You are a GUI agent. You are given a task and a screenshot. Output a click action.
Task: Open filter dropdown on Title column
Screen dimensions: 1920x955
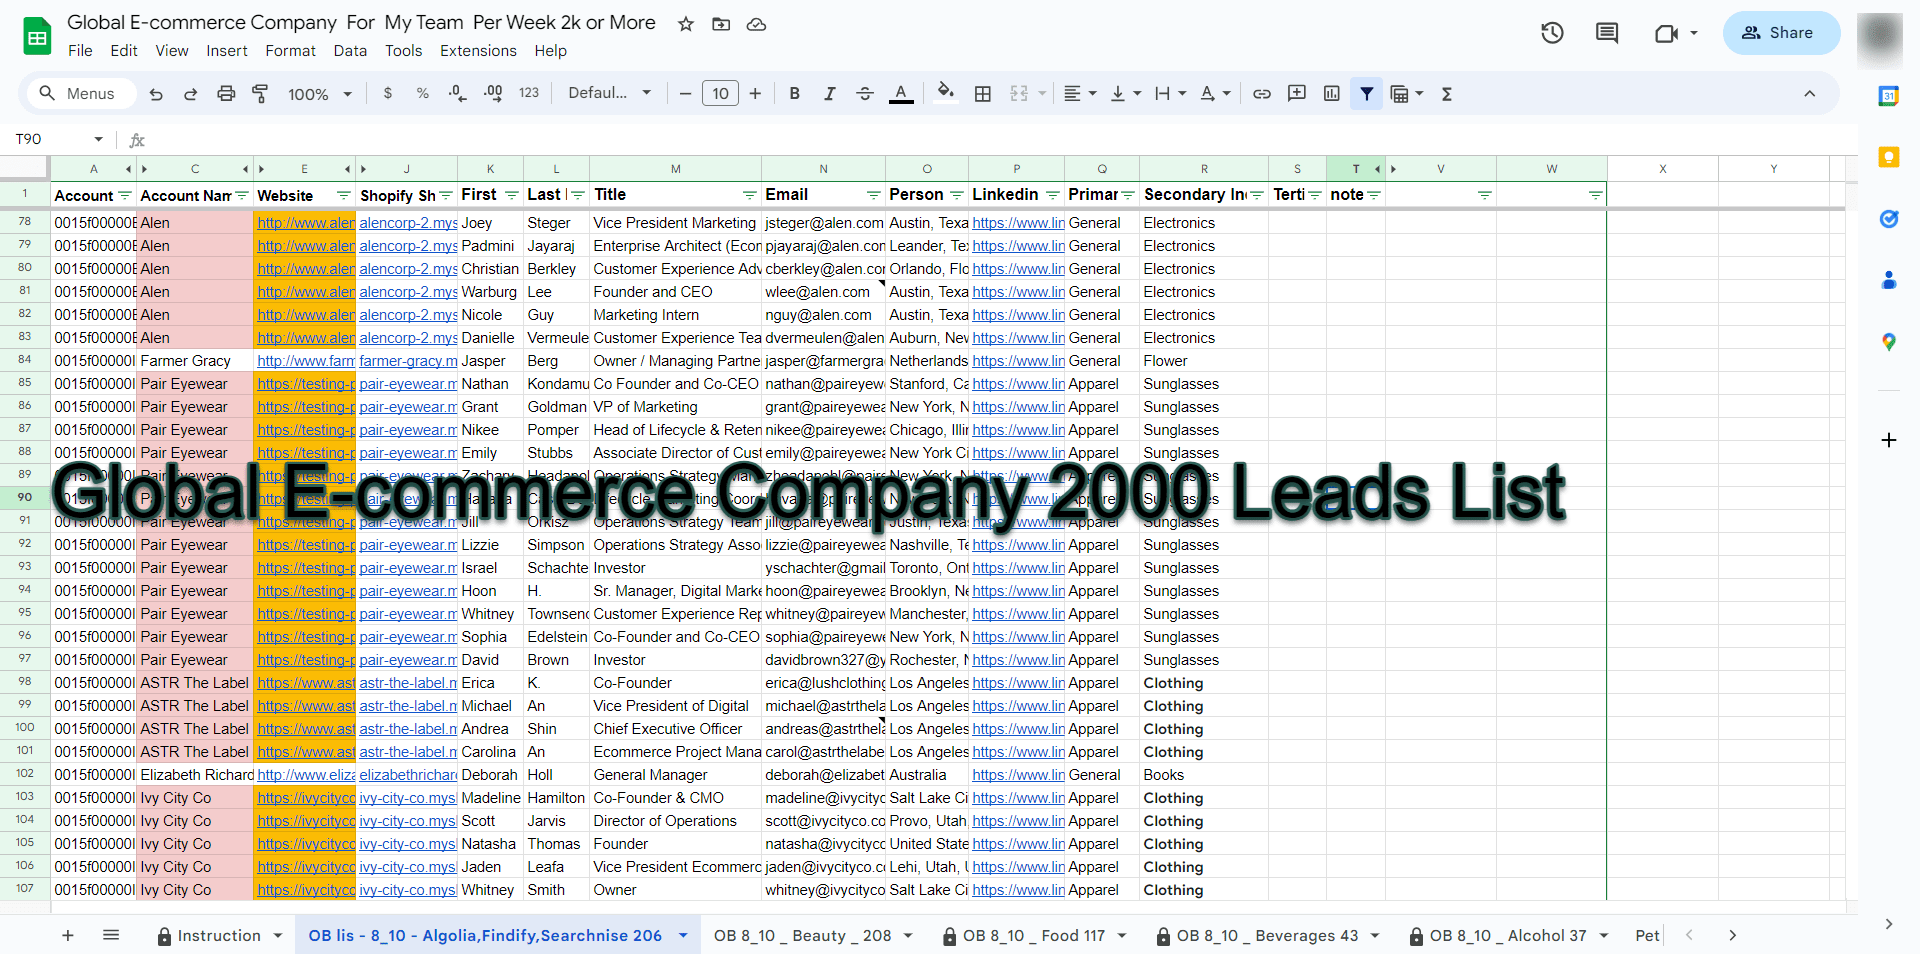749,195
